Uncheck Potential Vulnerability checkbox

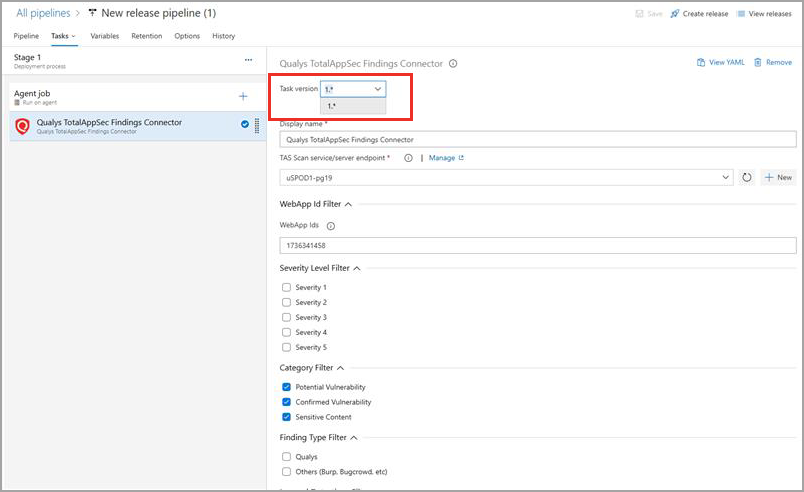pos(286,387)
